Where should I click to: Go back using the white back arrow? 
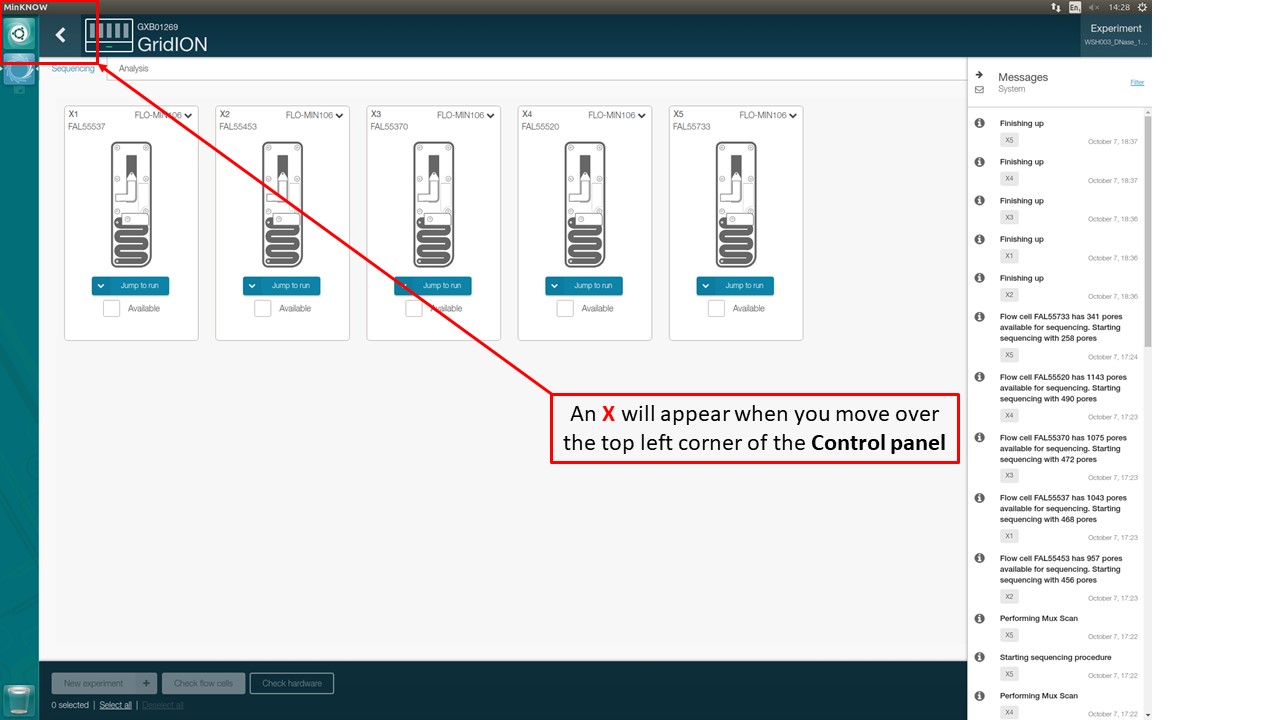point(60,35)
